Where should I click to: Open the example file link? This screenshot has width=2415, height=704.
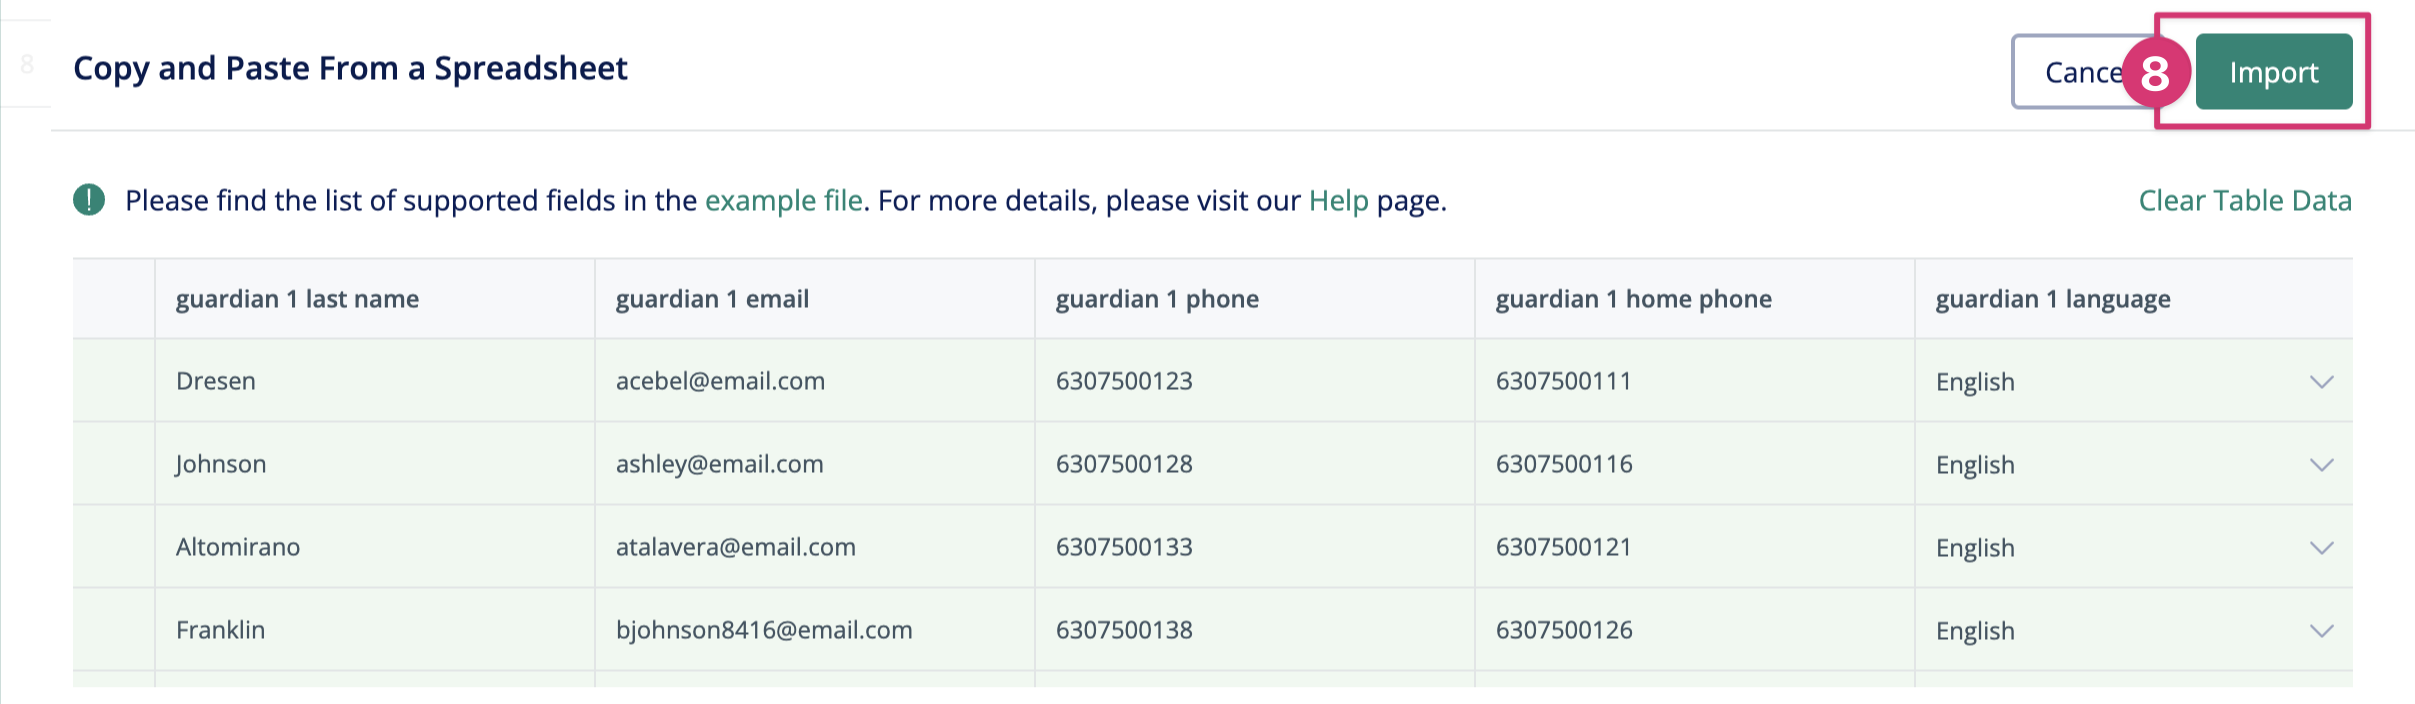[783, 201]
